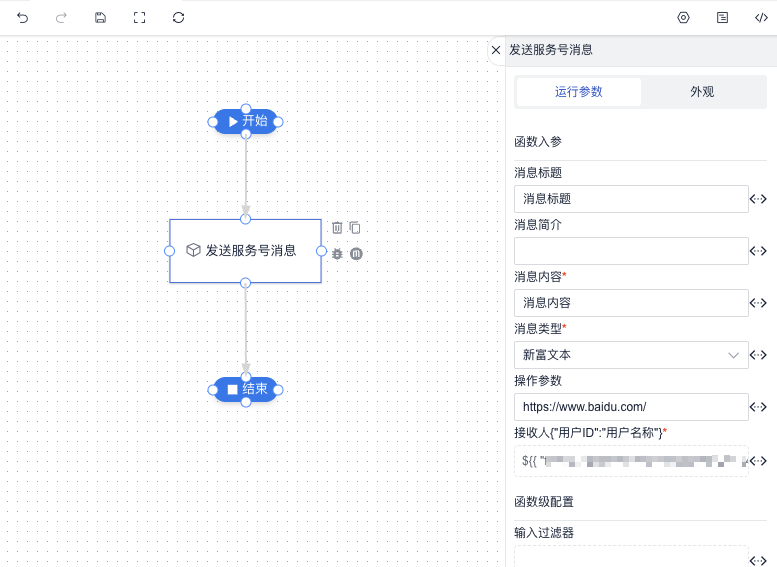Toggle fullscreen view of the canvas
The image size is (777, 567).
[139, 18]
